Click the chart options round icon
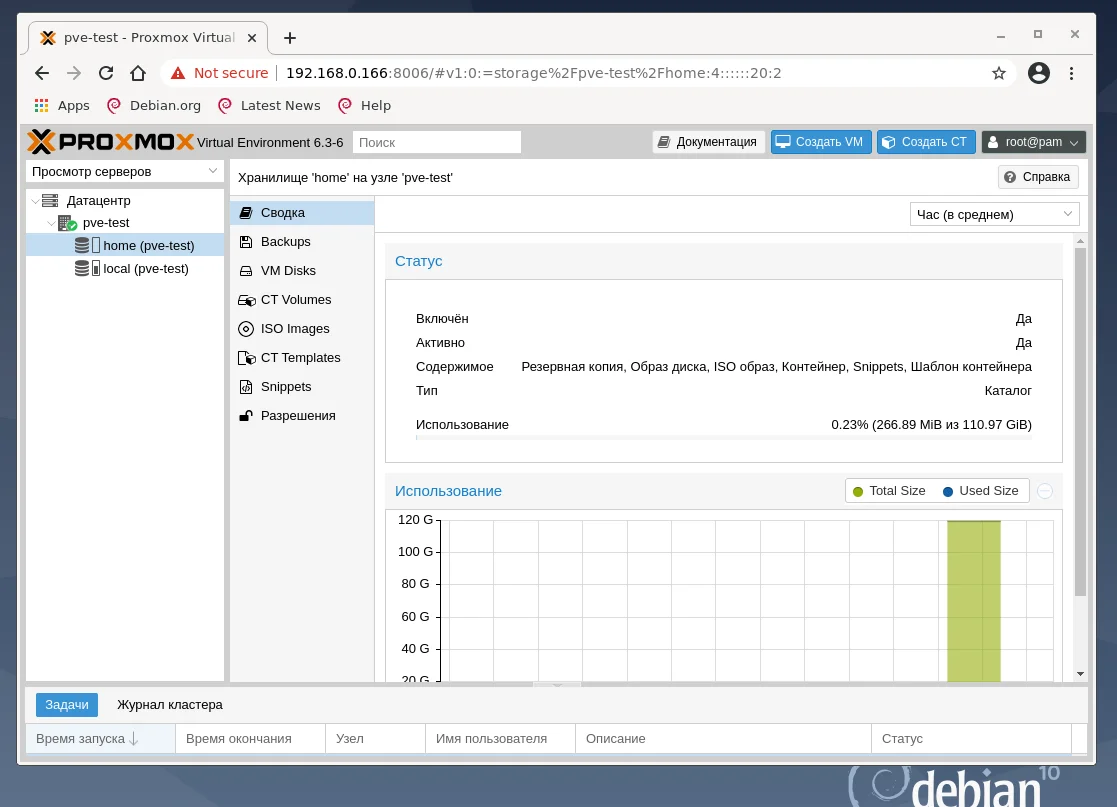Viewport: 1117px width, 807px height. tap(1045, 491)
